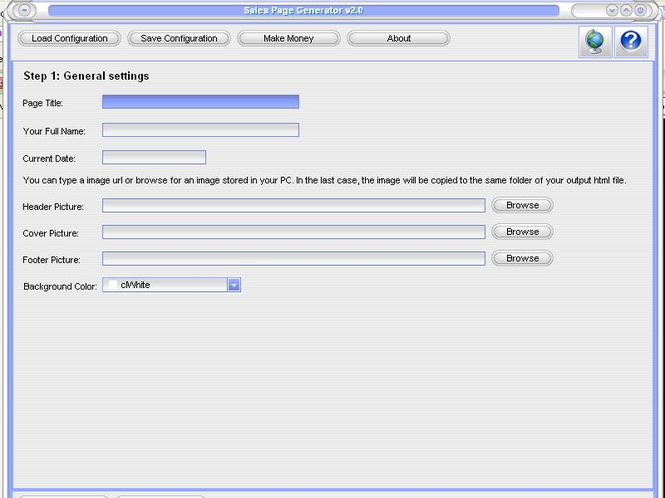Click into Cover Picture path field
Viewport: 665px width, 498px height.
293,232
